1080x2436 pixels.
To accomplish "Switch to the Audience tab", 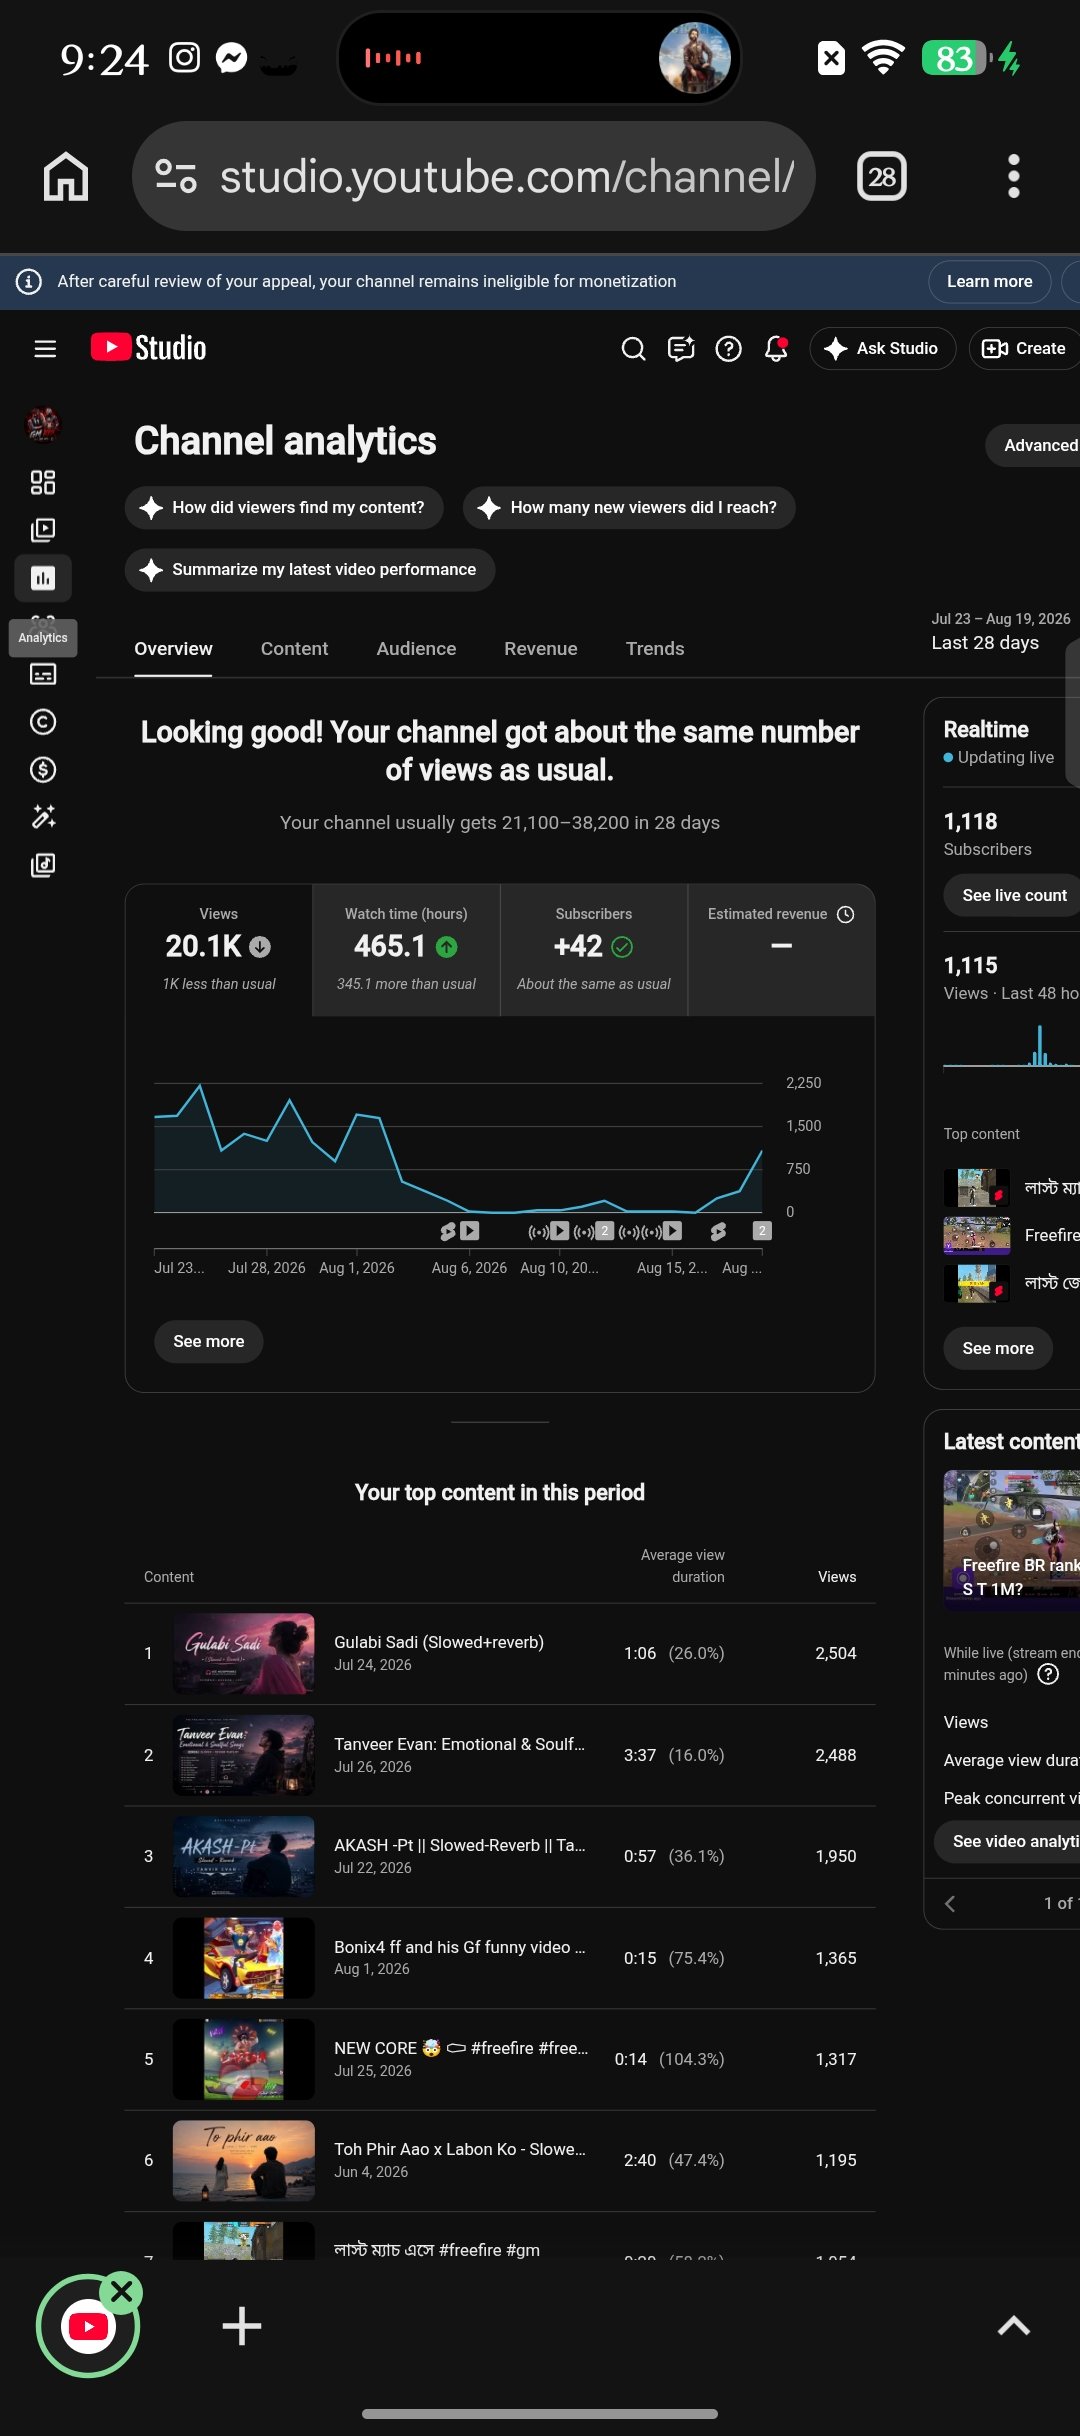I will pyautogui.click(x=416, y=648).
